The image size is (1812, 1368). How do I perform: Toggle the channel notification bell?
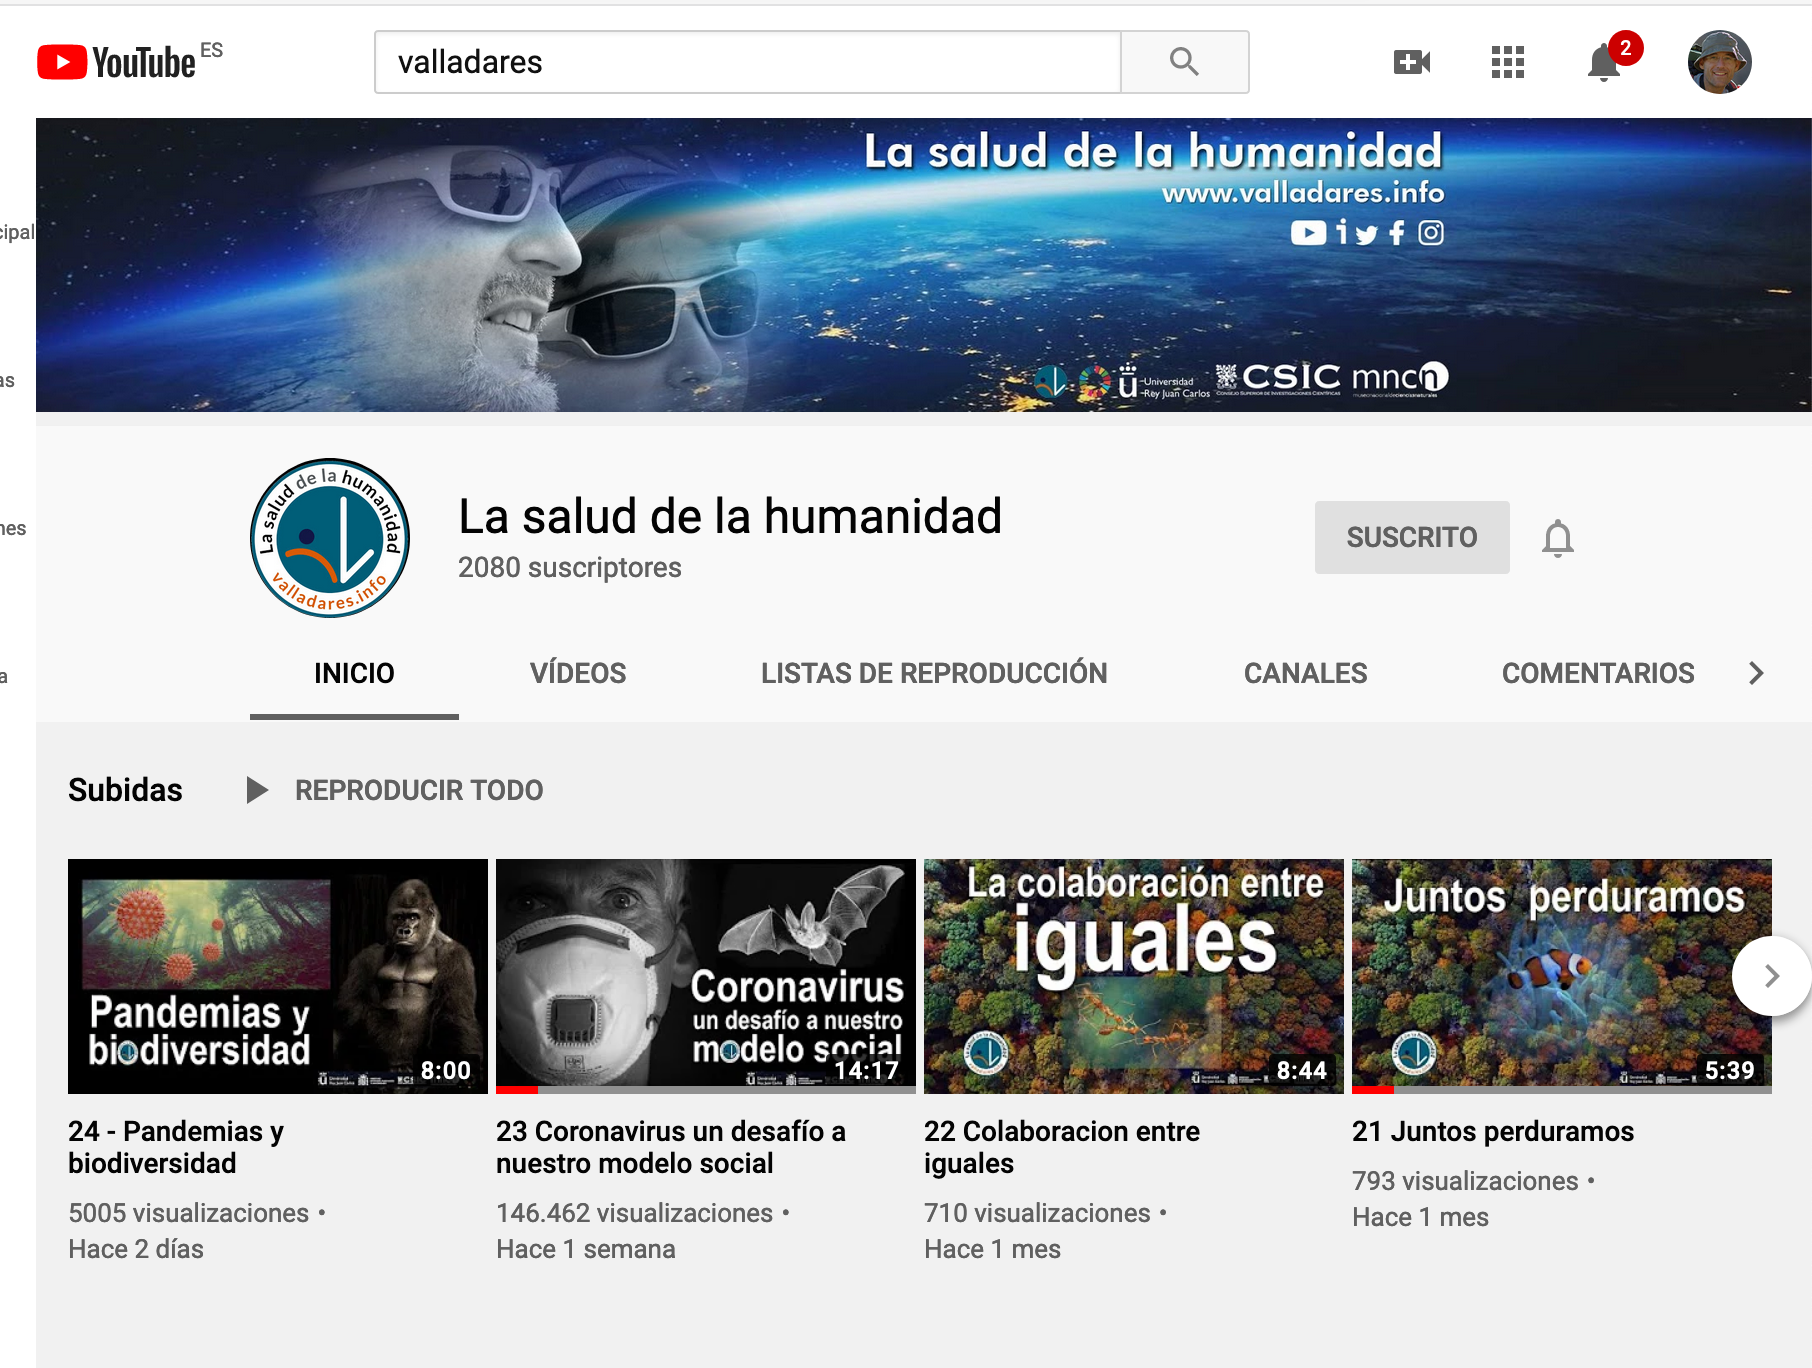(x=1557, y=538)
